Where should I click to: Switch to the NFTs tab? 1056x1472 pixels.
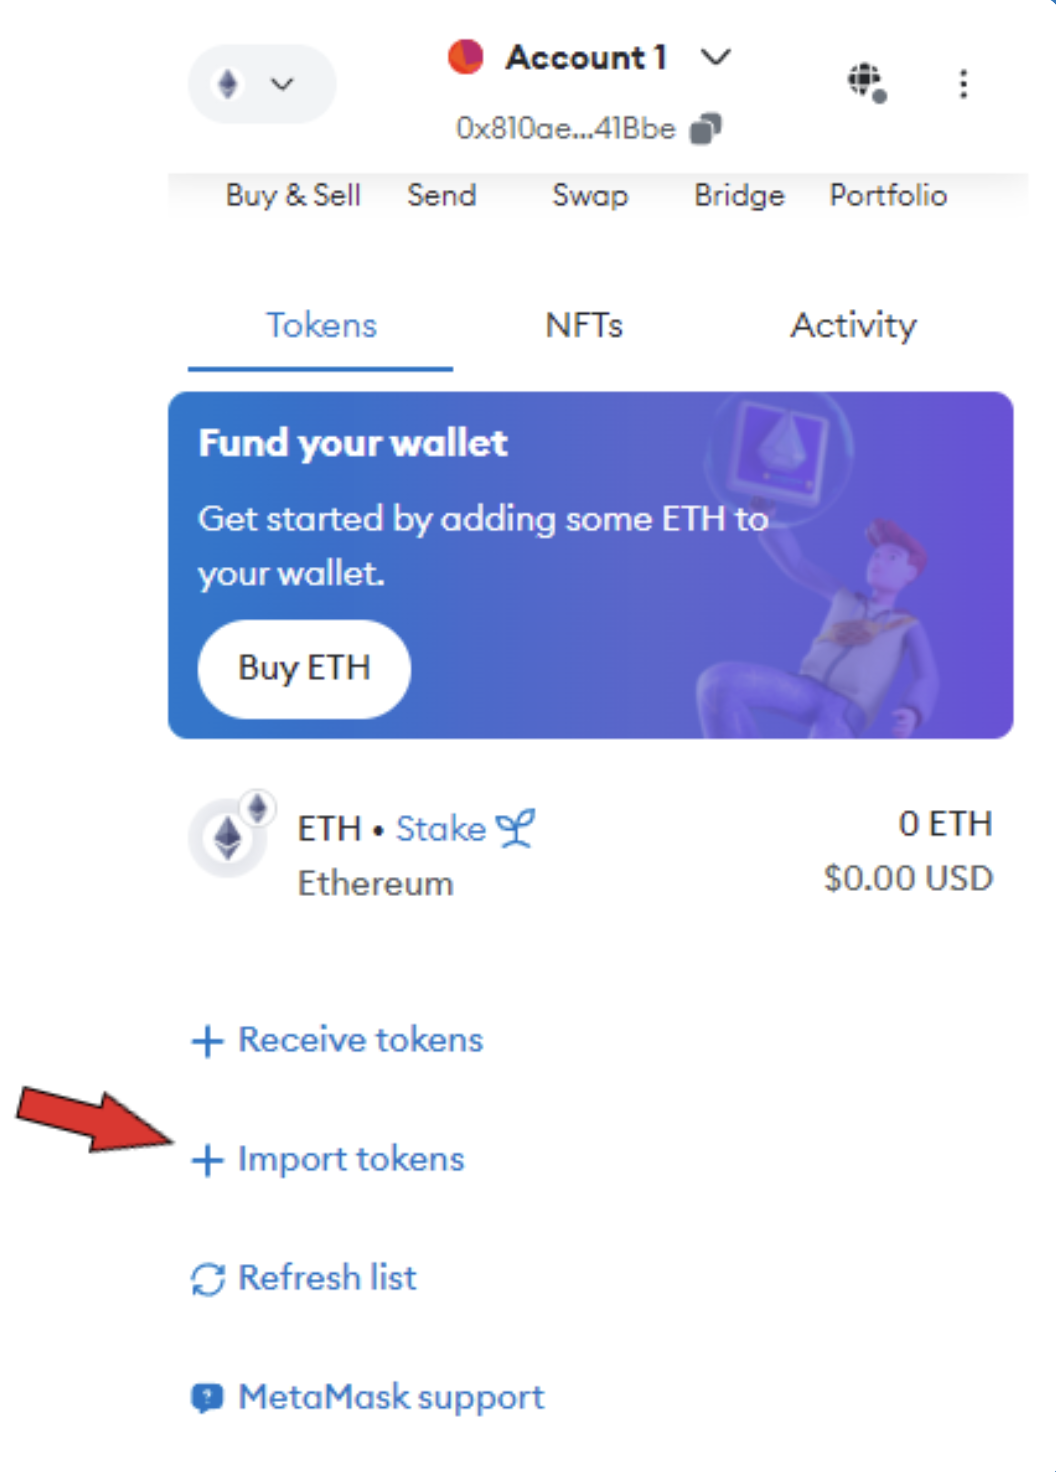[x=584, y=325]
